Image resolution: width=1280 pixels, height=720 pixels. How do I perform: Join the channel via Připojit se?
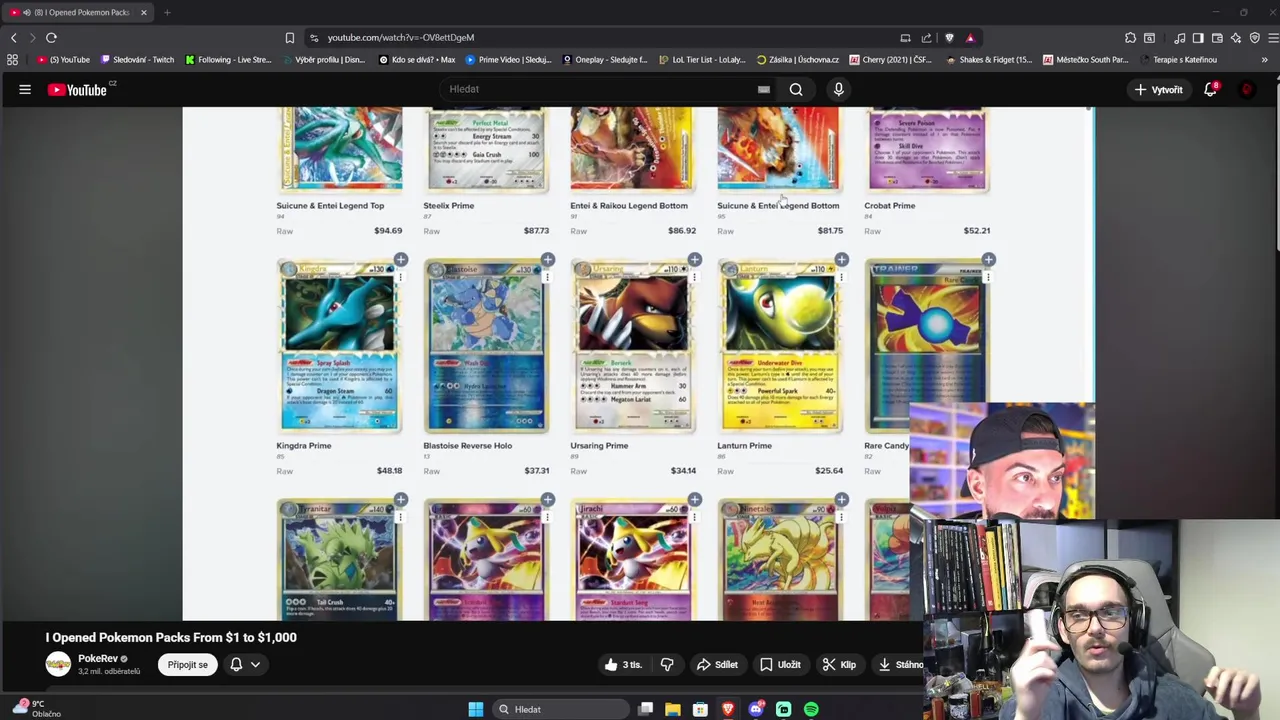coord(188,665)
